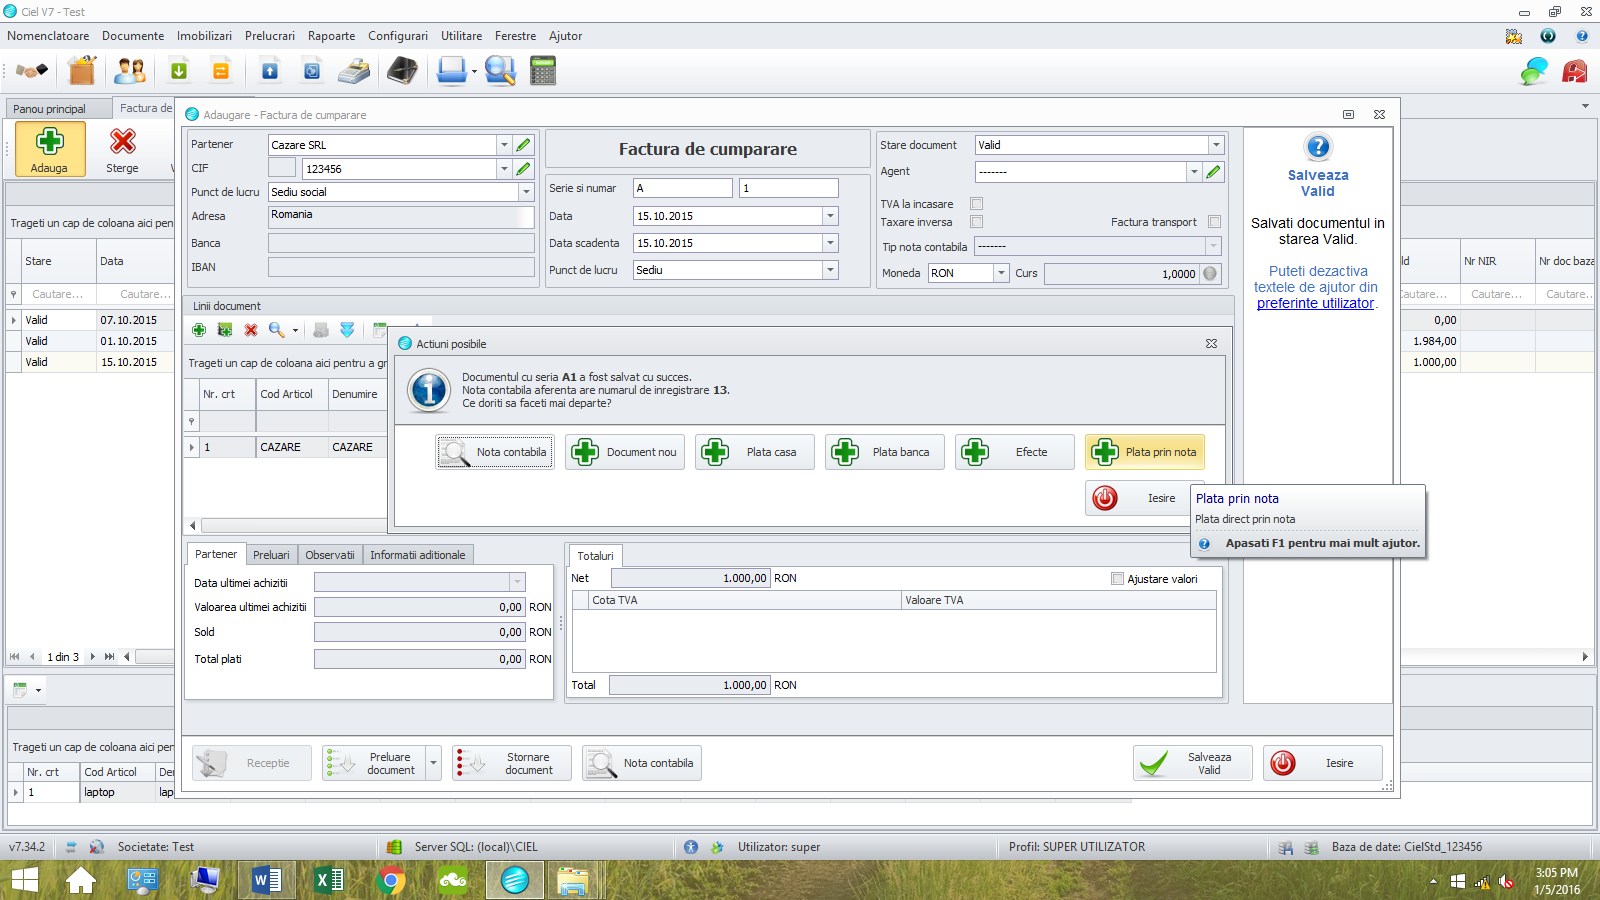
Task: Open Word from the Windows taskbar
Action: point(267,880)
